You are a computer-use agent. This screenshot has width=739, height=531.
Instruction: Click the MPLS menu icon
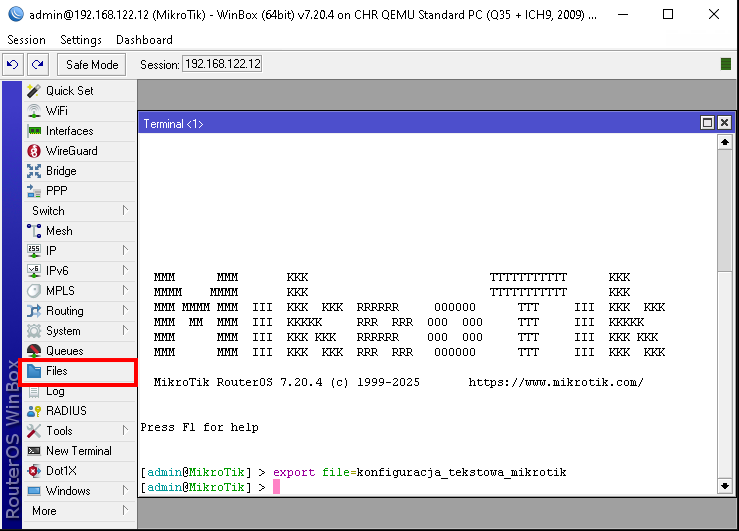tap(34, 291)
